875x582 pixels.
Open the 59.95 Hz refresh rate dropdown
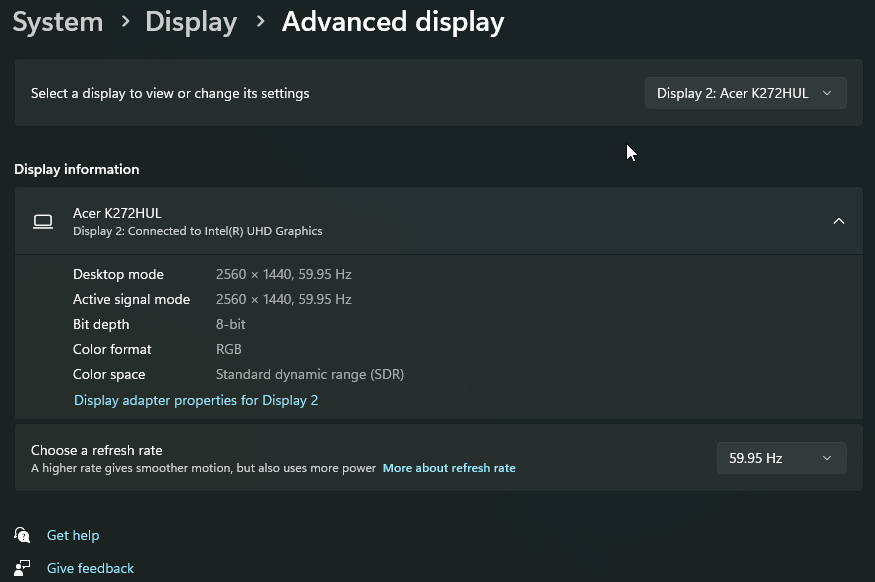click(x=781, y=458)
